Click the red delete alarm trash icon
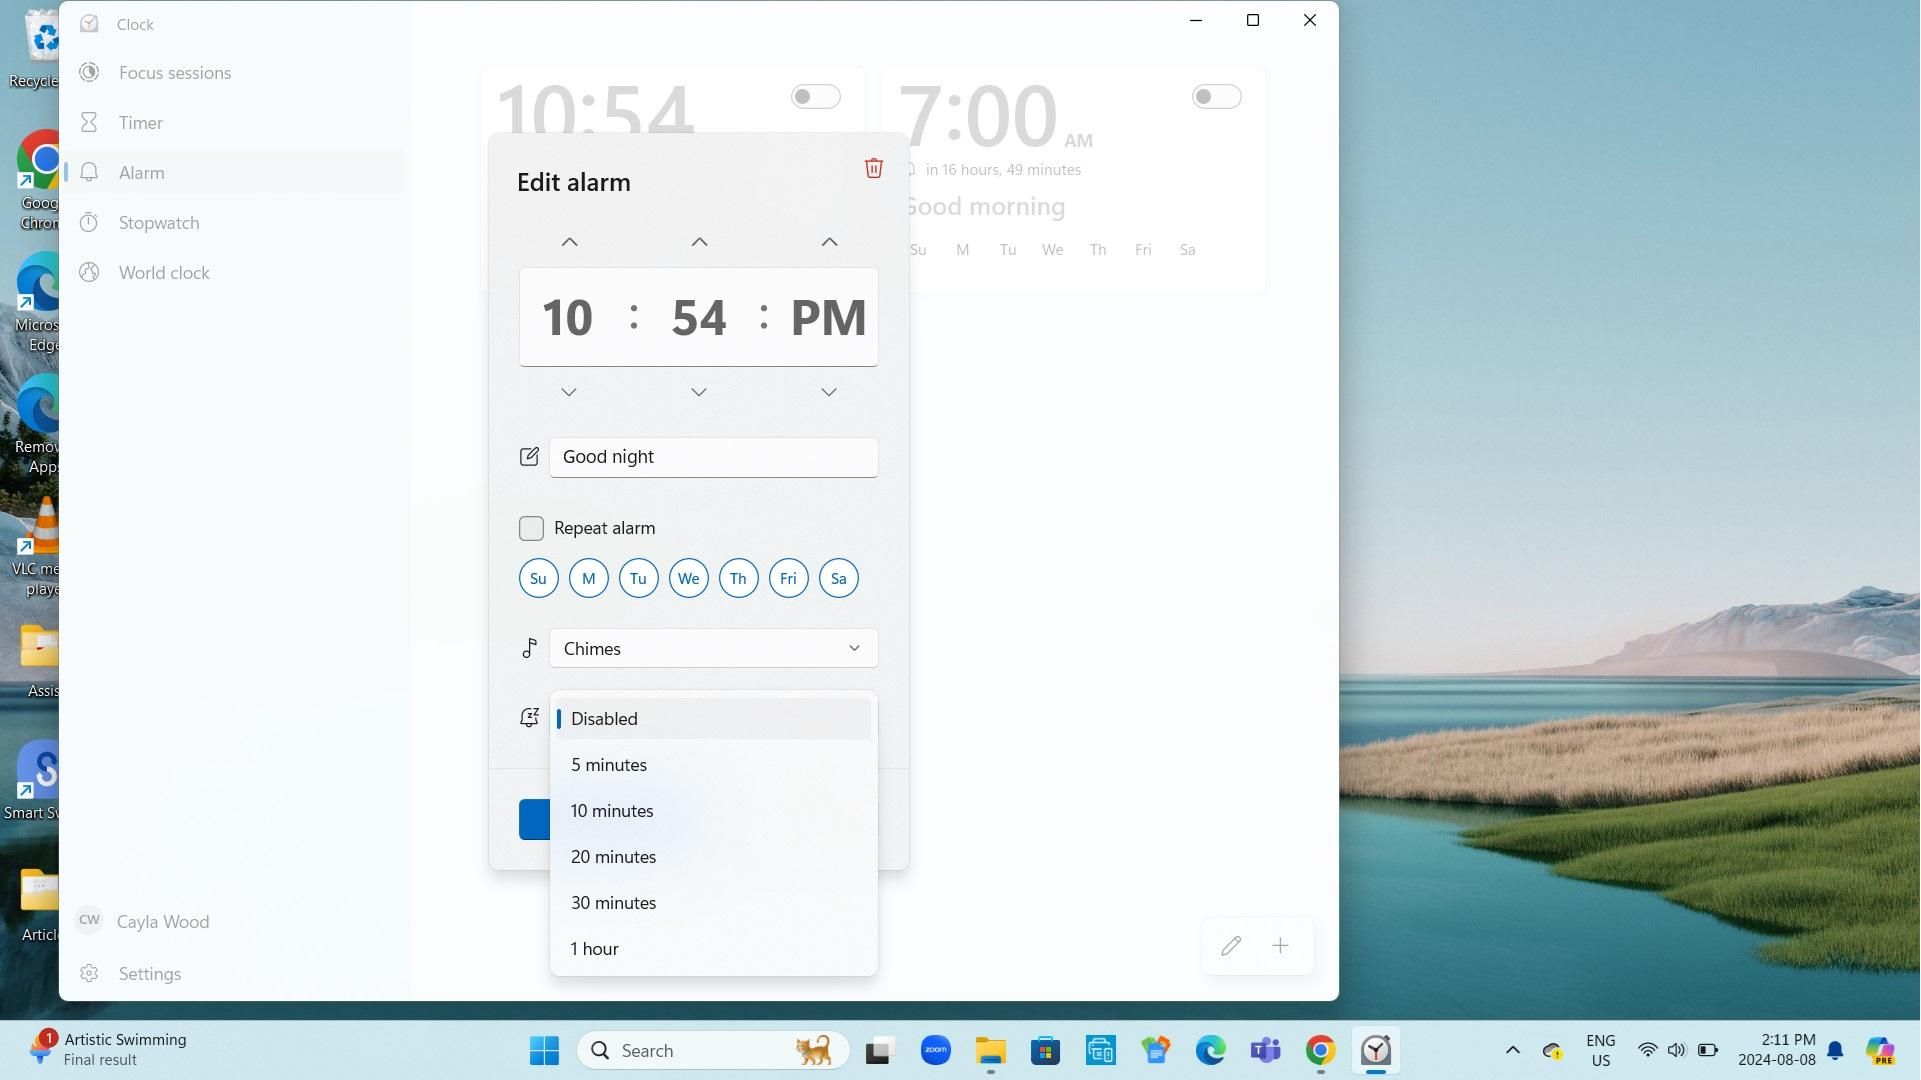The image size is (1921, 1080). coord(873,168)
